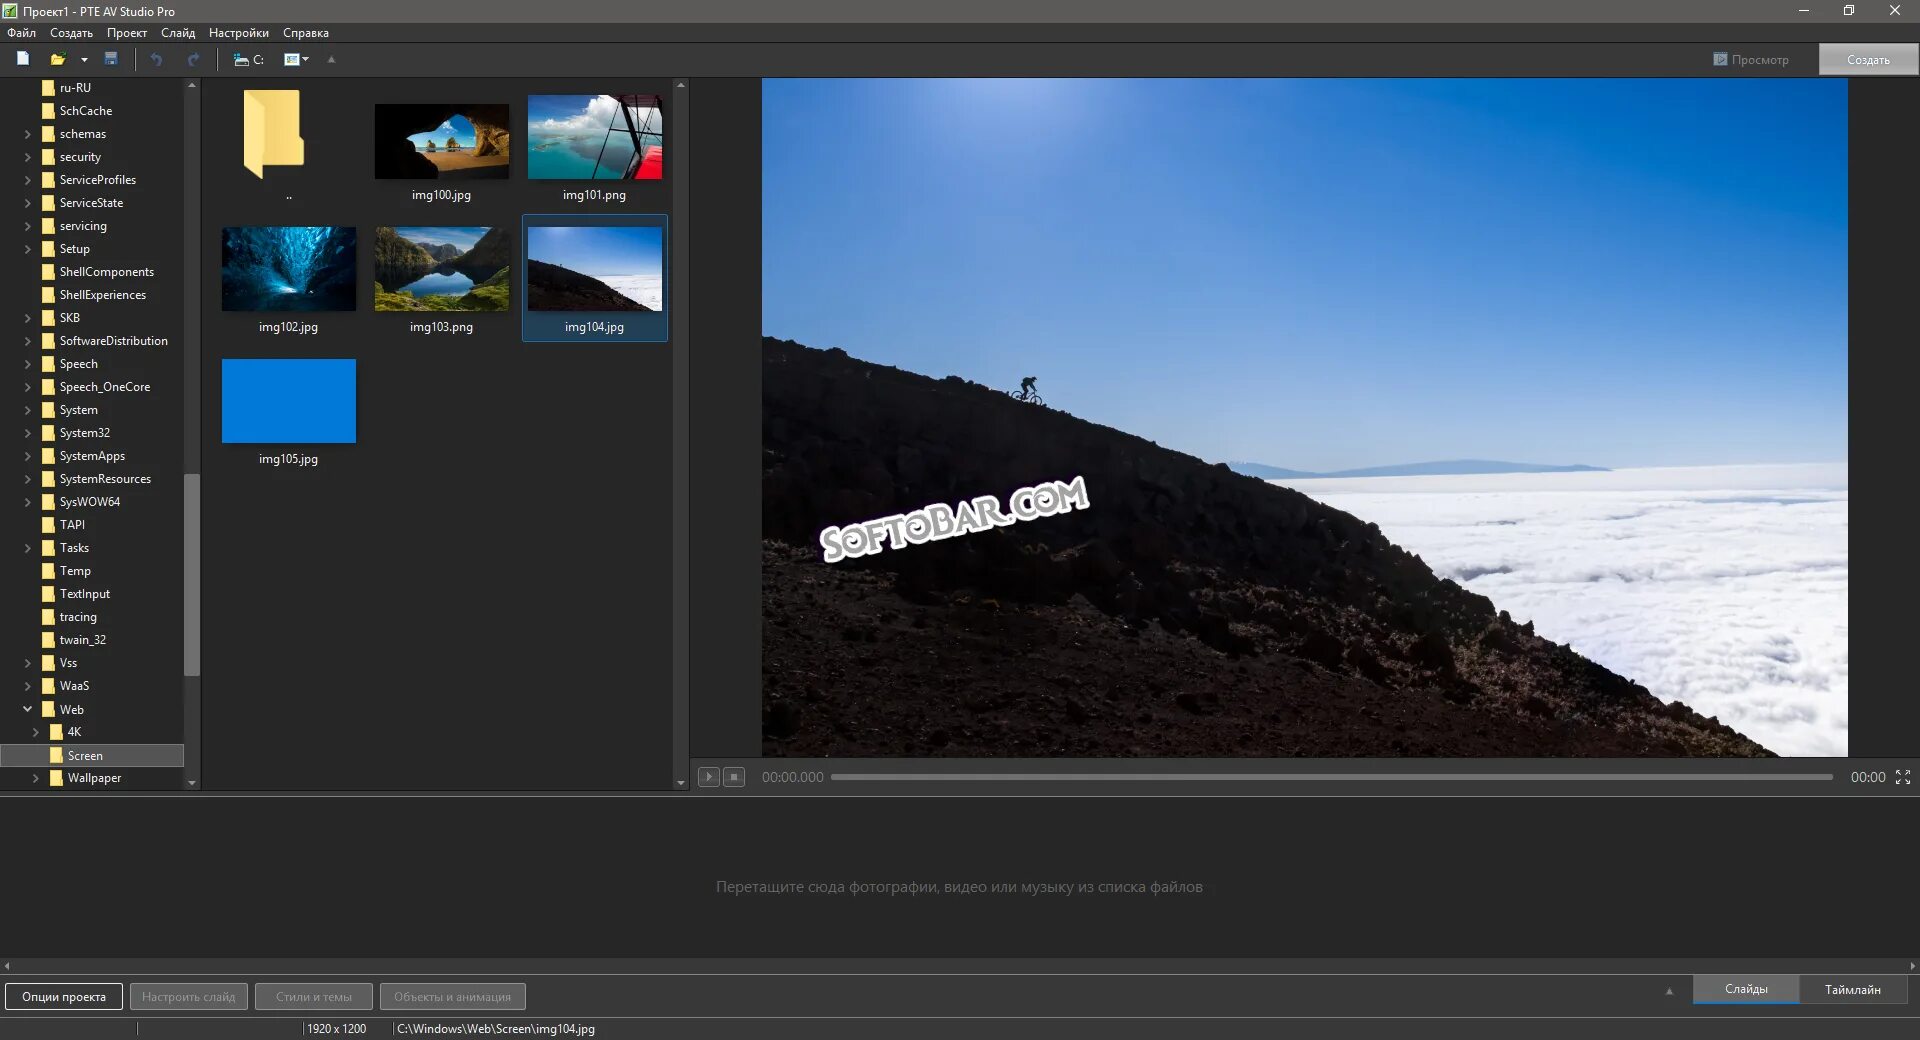The width and height of the screenshot is (1920, 1040).
Task: Expand the Speech folder
Action: pos(27,364)
